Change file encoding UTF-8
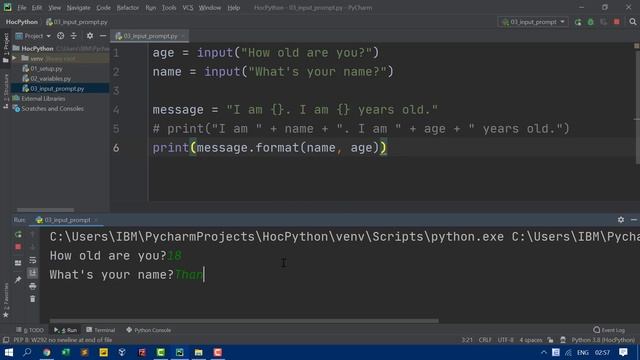Viewport: 640px width, 360px height. pos(505,340)
